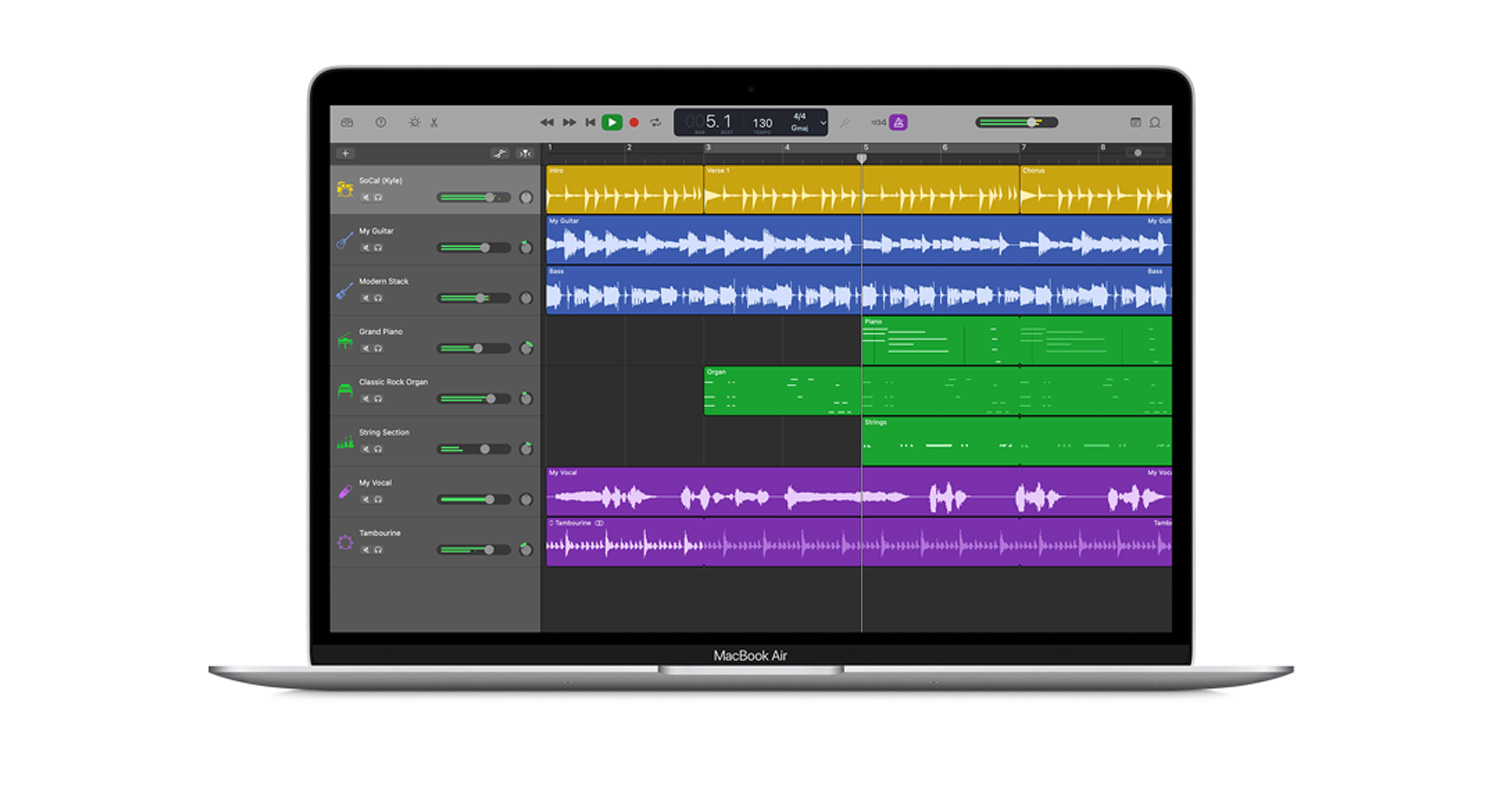Click the Classic Rock Organ track icon
The image size is (1500, 790).
[345, 391]
